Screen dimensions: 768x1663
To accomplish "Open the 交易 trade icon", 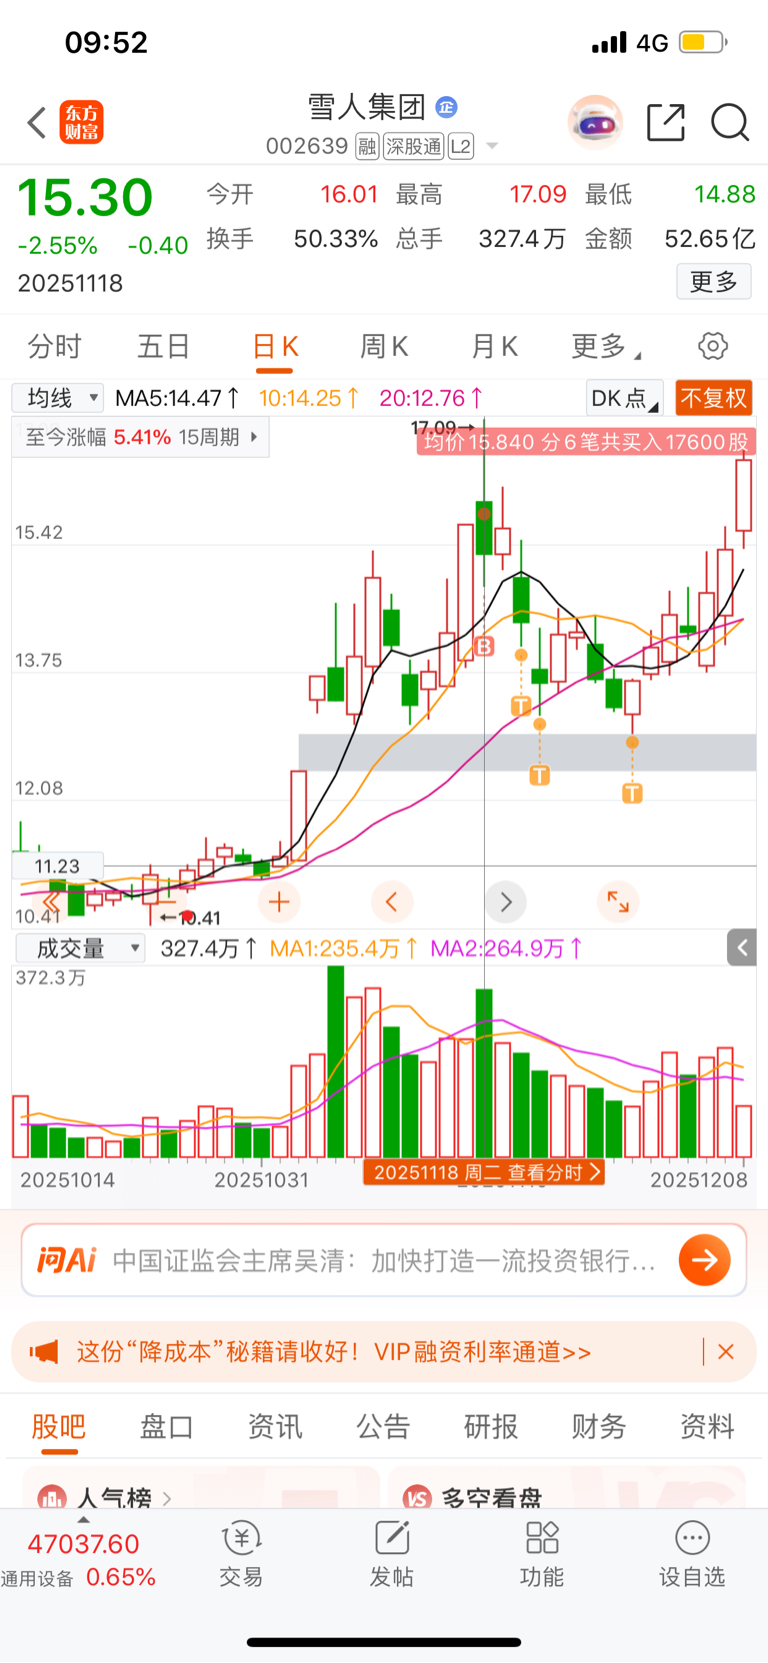I will [241, 1553].
